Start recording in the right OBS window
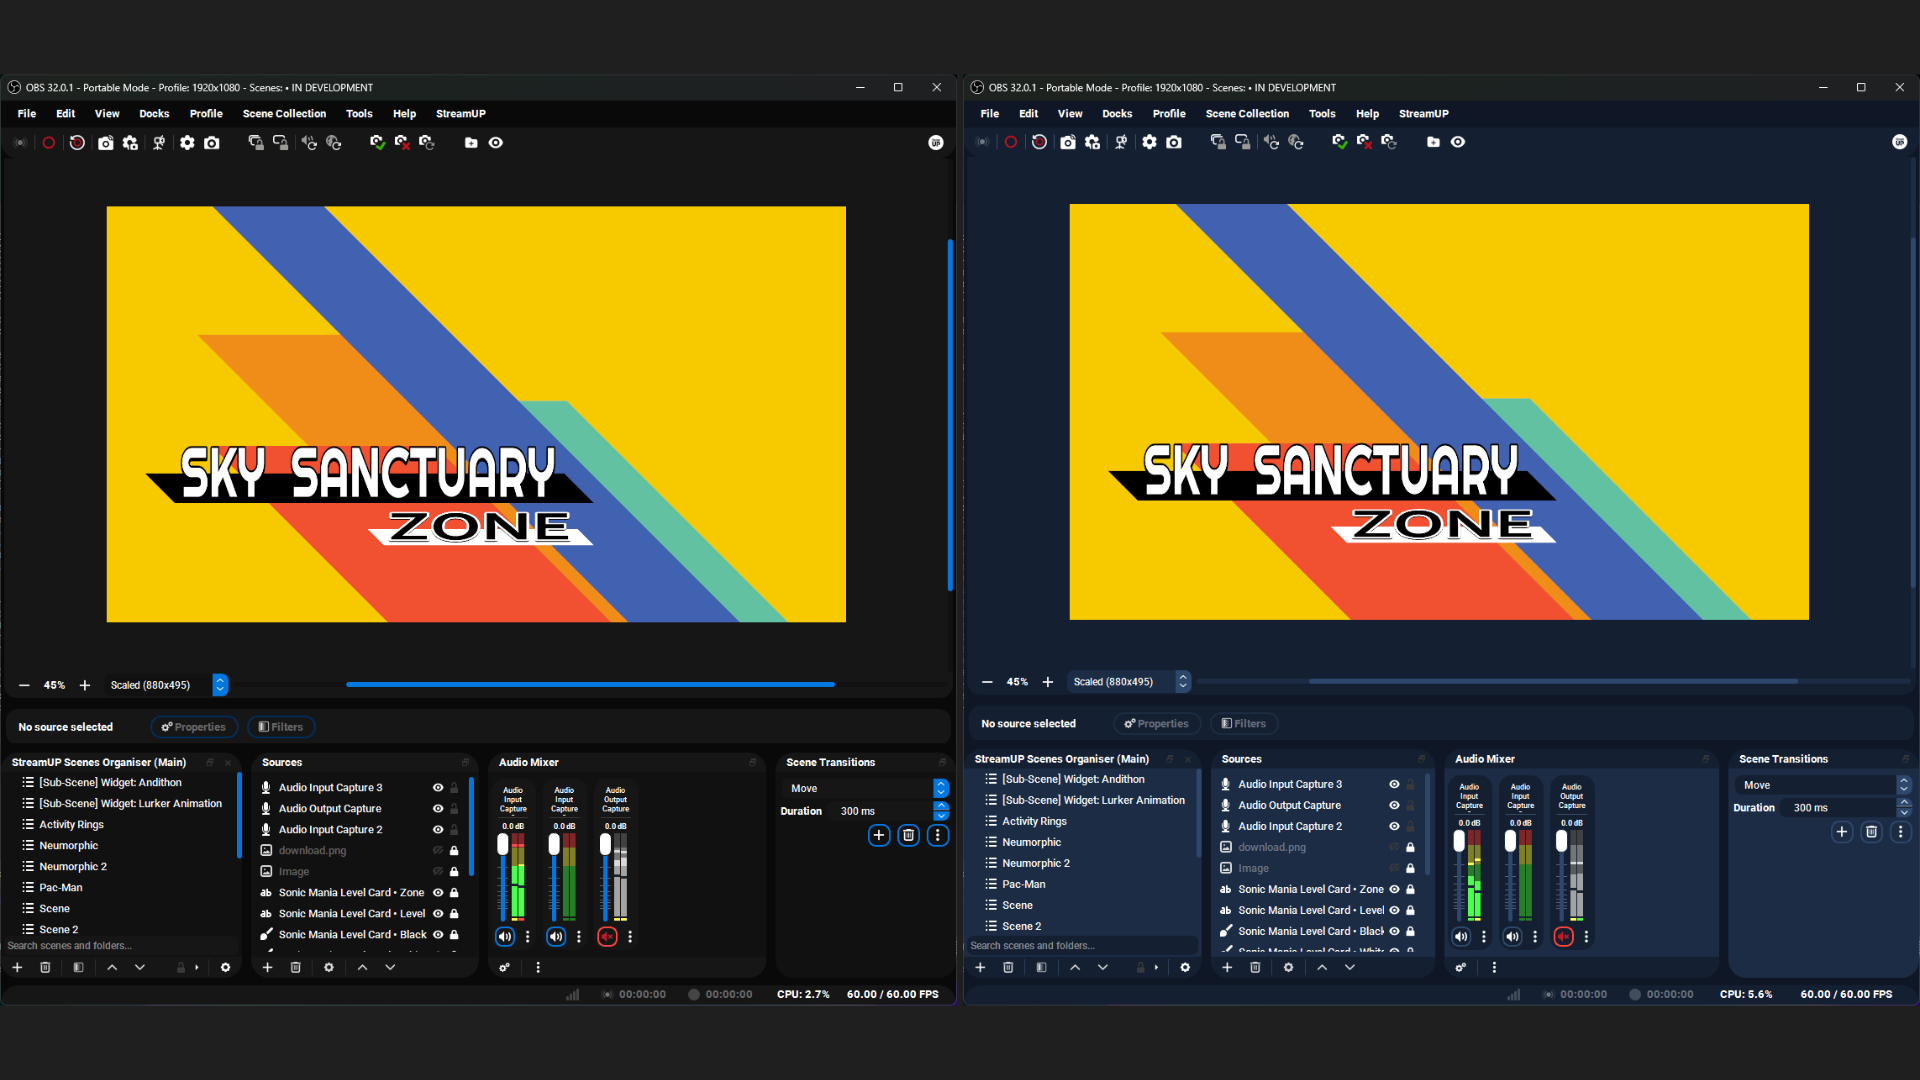Image resolution: width=1920 pixels, height=1080 pixels. [1011, 142]
